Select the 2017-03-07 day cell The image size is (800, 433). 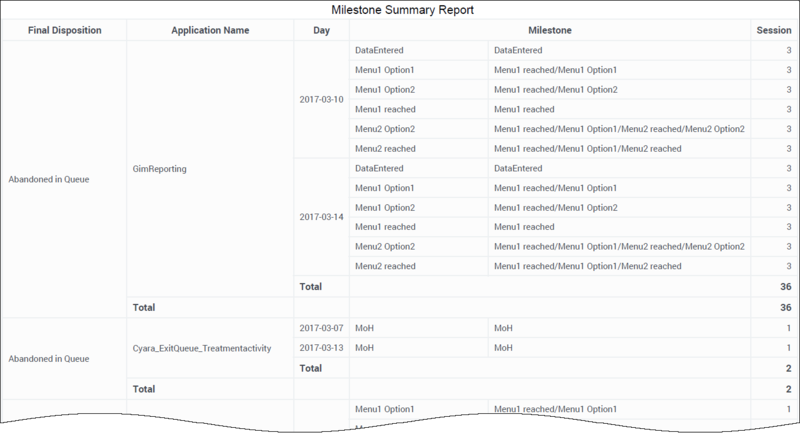320,327
